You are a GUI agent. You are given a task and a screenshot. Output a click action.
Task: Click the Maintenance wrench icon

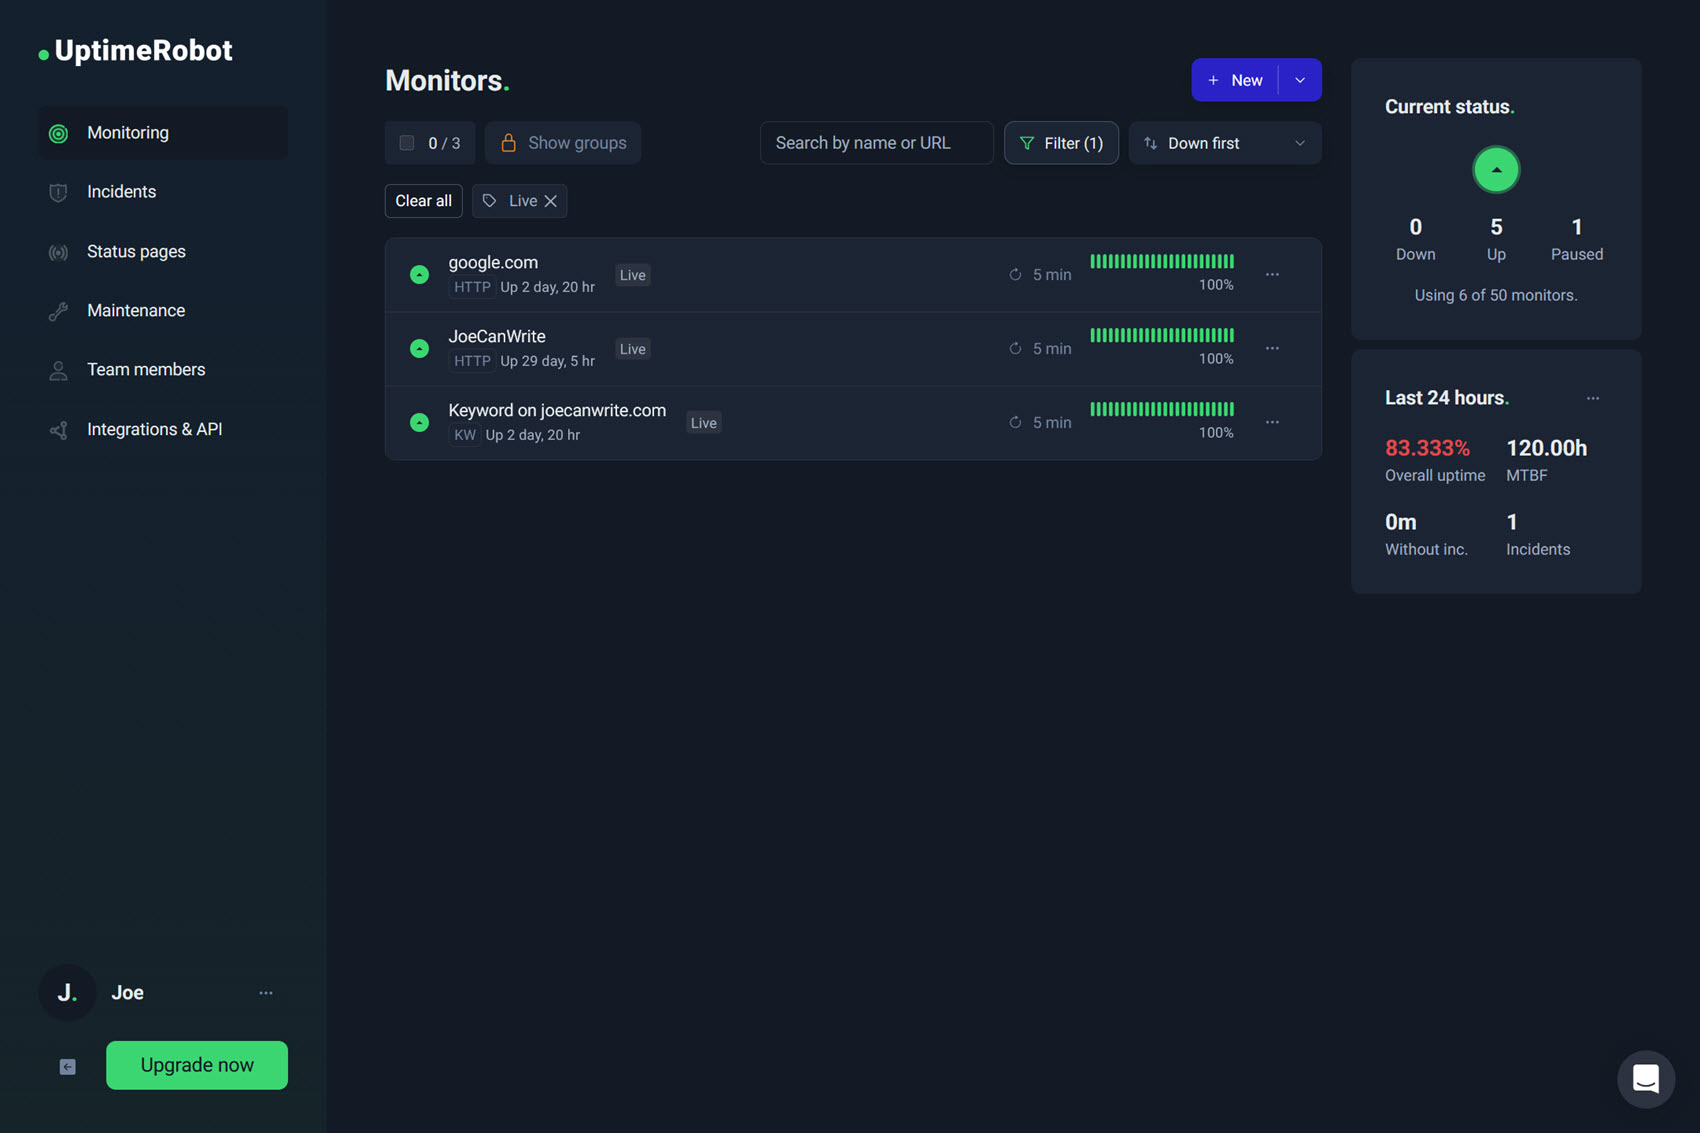[58, 310]
